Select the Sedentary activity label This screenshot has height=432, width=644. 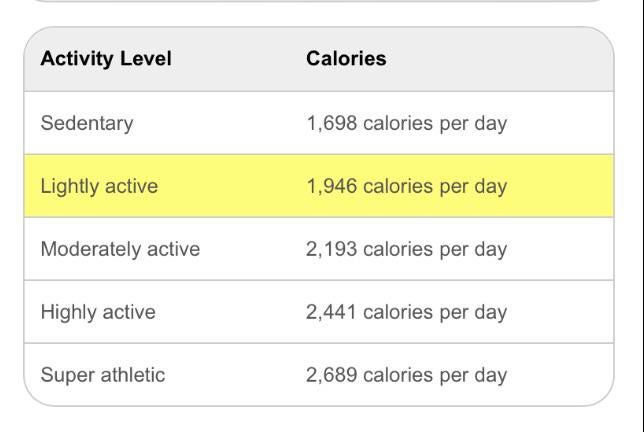[87, 124]
